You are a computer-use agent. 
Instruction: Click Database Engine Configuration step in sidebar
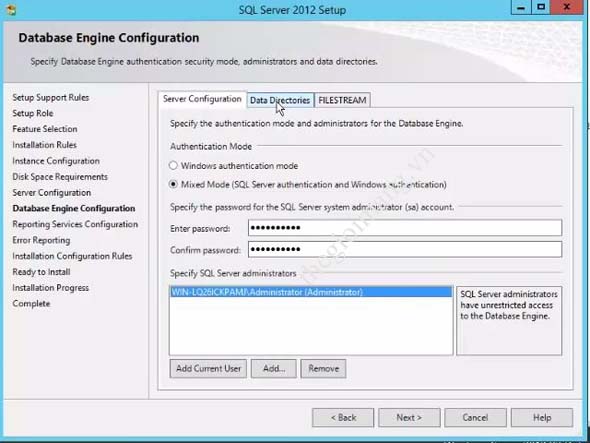[74, 208]
